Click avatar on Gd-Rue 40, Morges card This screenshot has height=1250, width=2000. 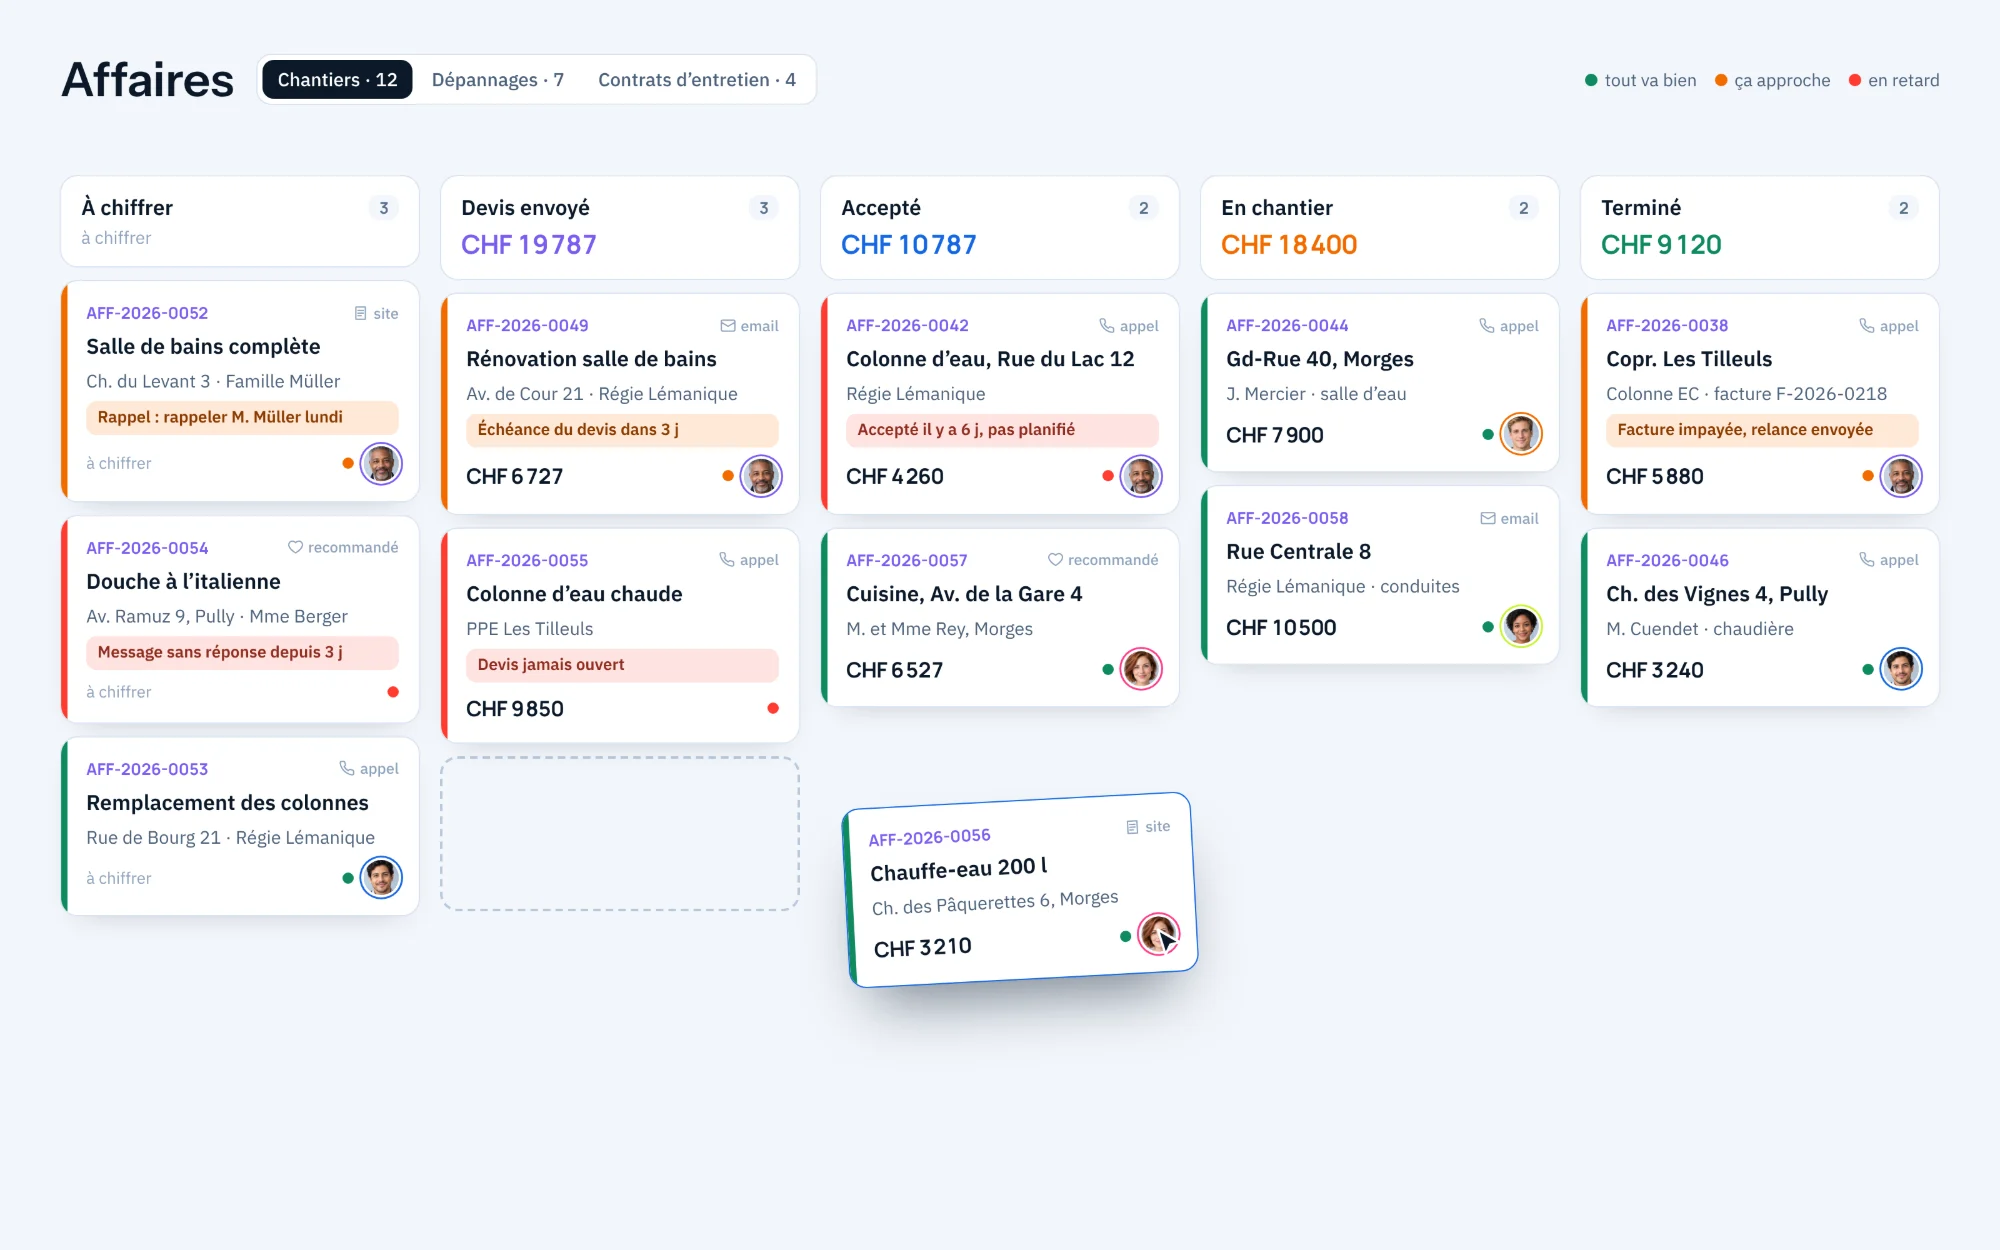click(1521, 434)
